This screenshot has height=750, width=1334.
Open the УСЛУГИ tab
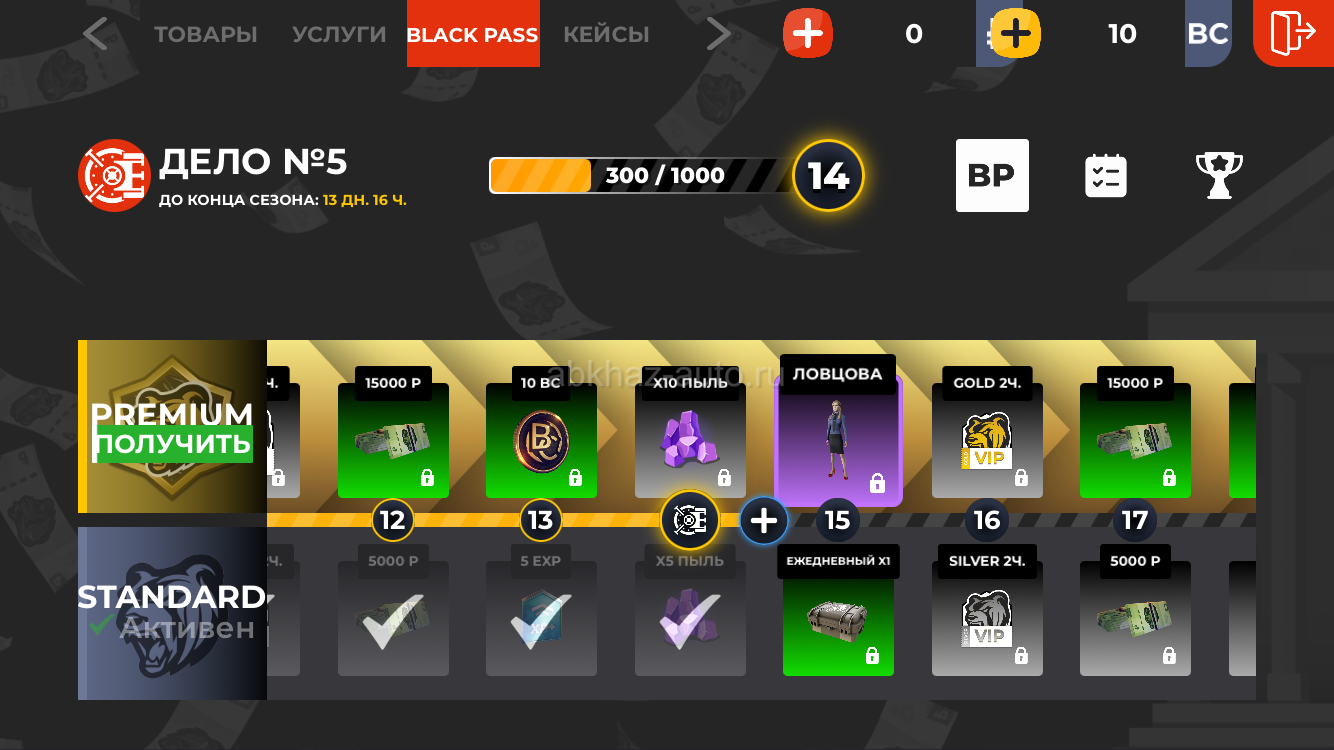[x=339, y=34]
